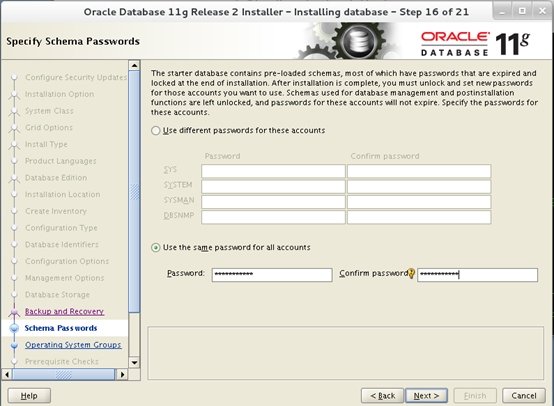Click the Next button
Image resolution: width=554 pixels, height=406 pixels.
pyautogui.click(x=426, y=396)
